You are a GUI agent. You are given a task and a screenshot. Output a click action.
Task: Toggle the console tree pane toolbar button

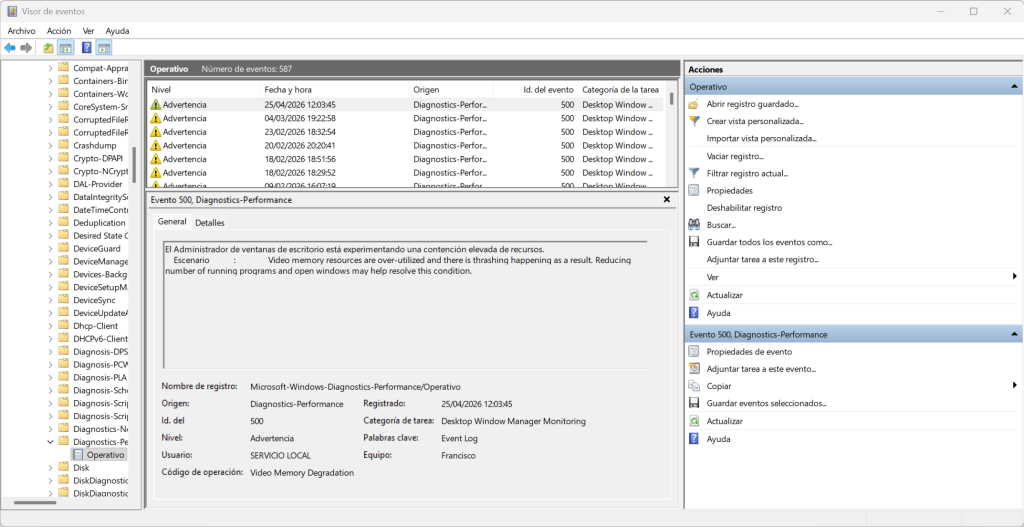(66, 48)
